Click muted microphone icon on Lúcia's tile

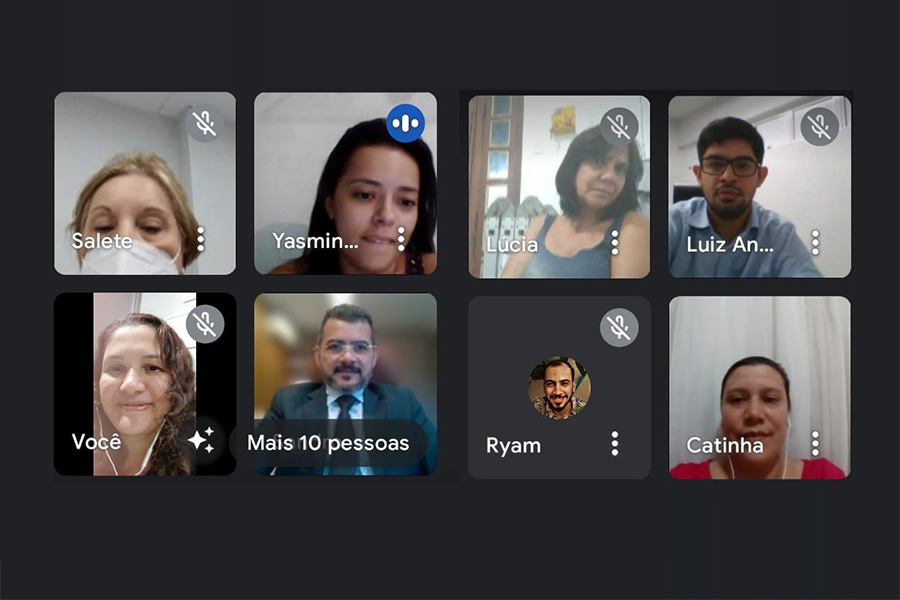[619, 126]
